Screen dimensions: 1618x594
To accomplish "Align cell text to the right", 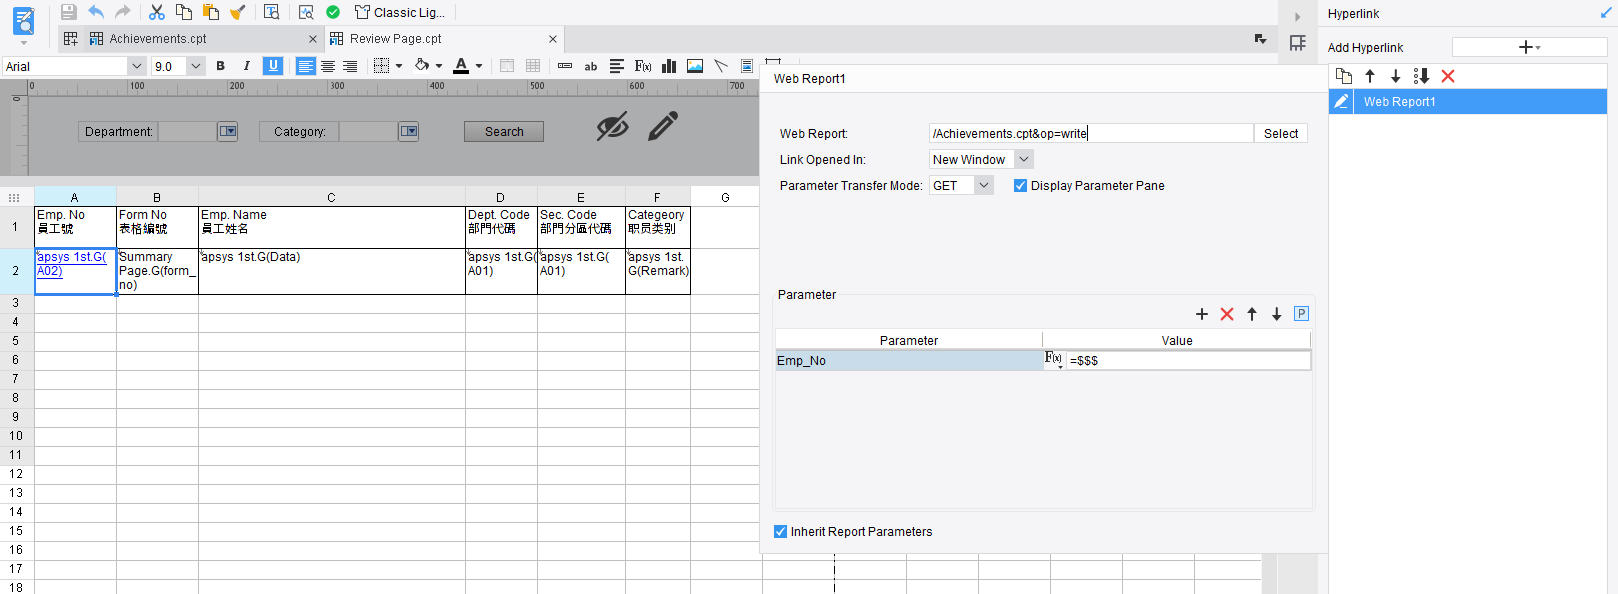I will (350, 66).
